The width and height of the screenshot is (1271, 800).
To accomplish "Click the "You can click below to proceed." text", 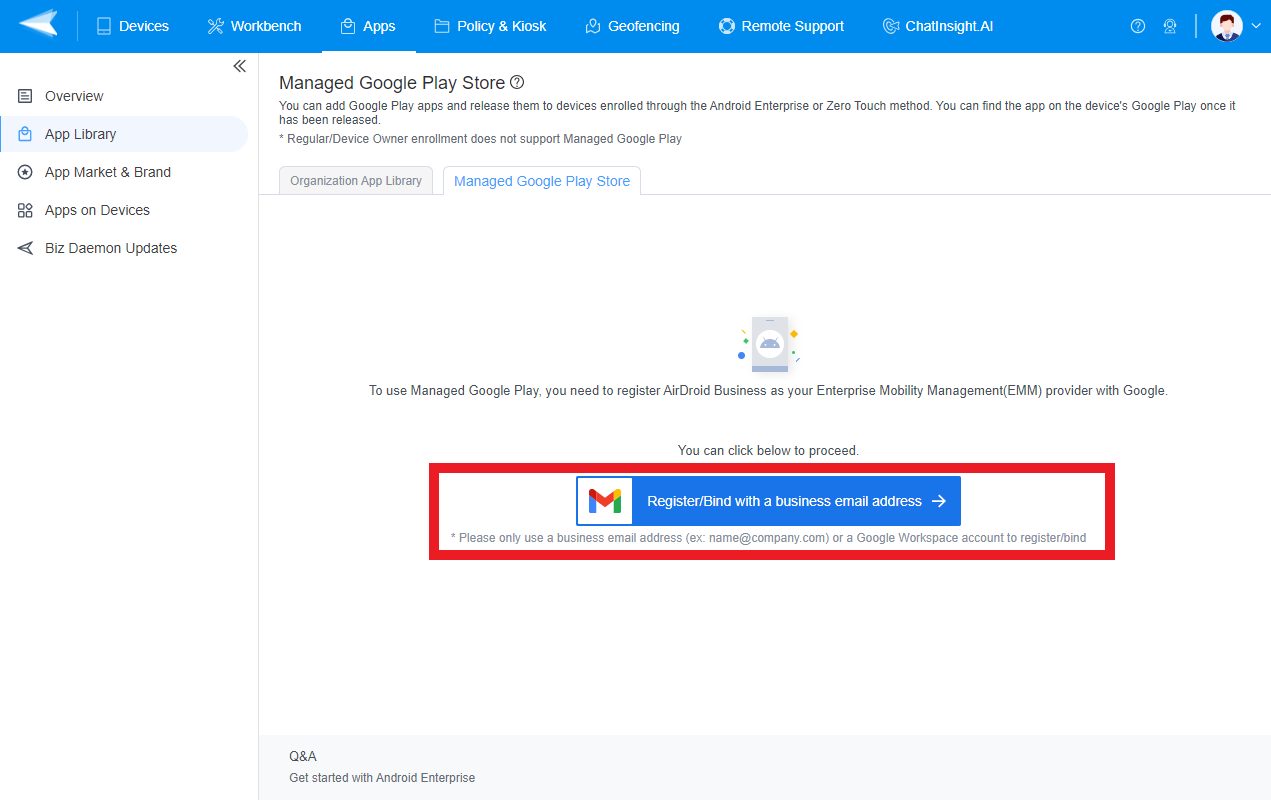I will tap(768, 450).
